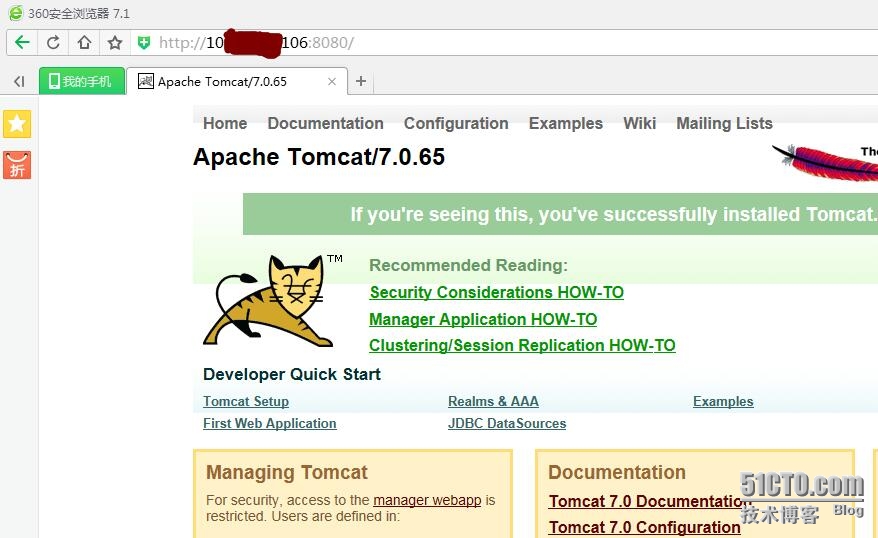
Task: Open the JDBC DataSources link
Action: tap(507, 423)
